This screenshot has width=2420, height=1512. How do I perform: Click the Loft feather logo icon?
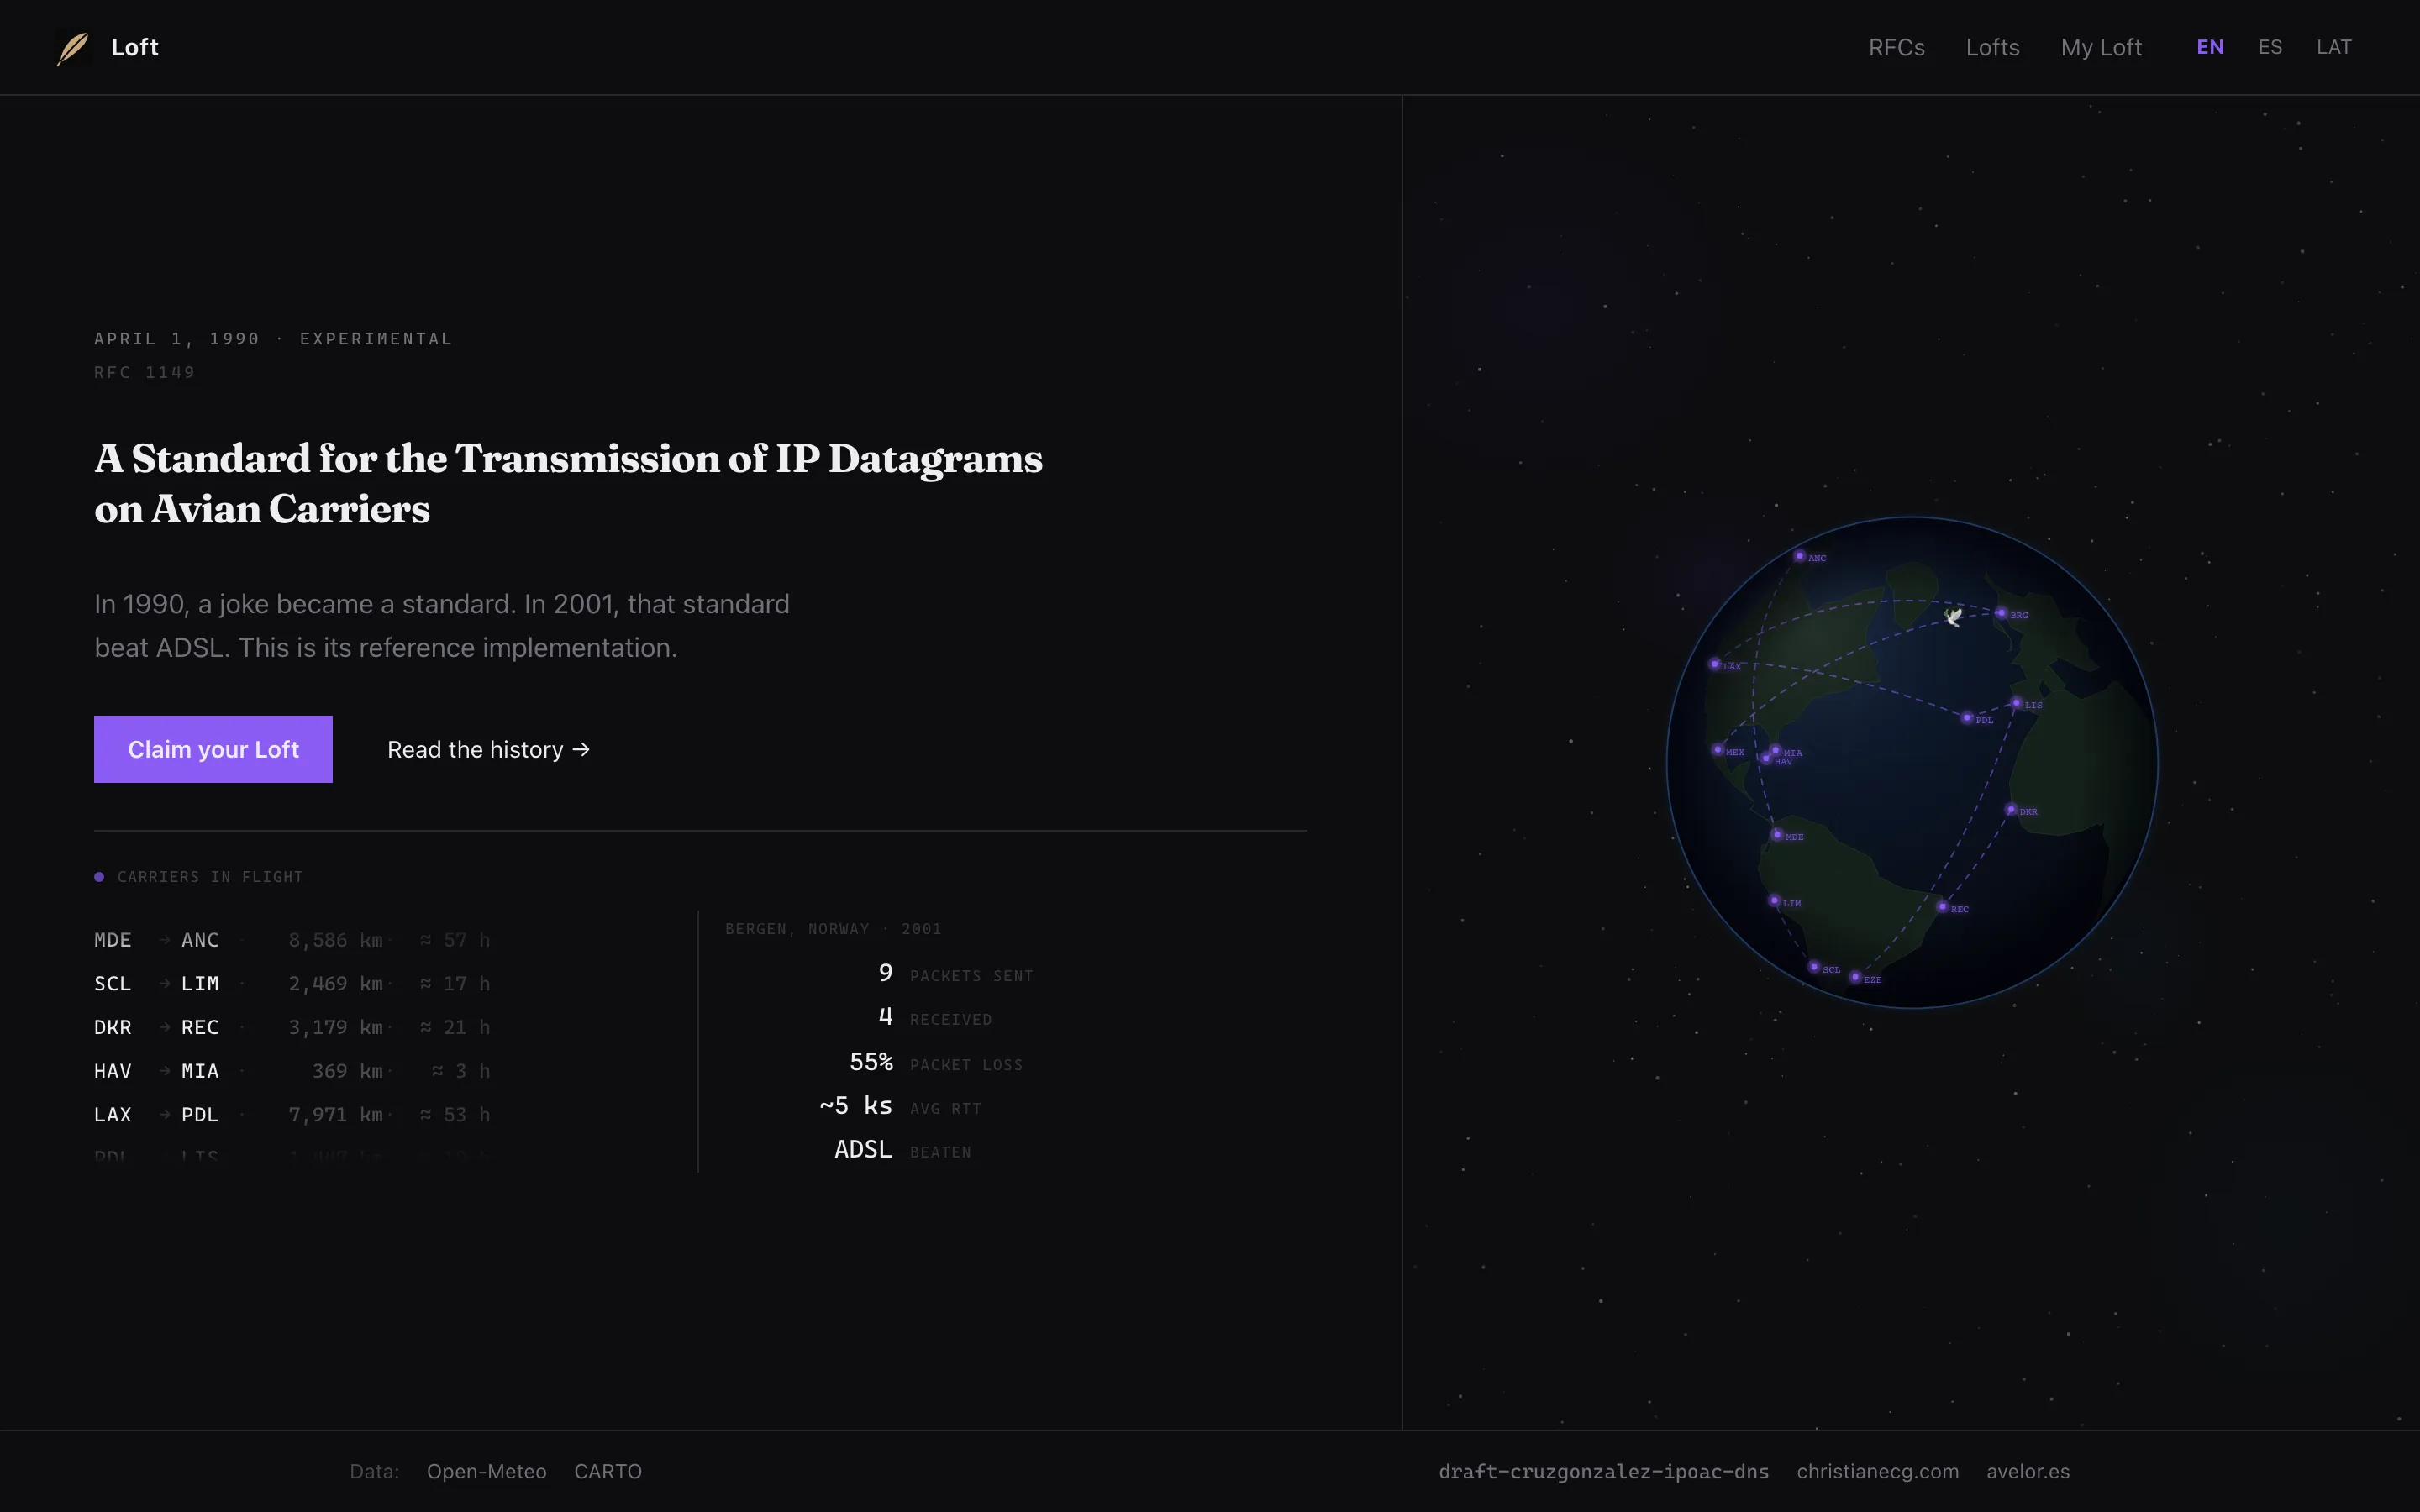[x=73, y=47]
